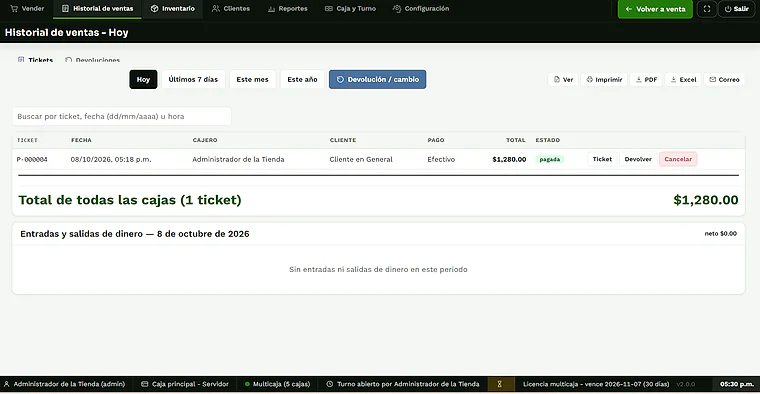Screen dimensions: 760x394
Task: Click the TICKET column header
Action: pos(27,140)
